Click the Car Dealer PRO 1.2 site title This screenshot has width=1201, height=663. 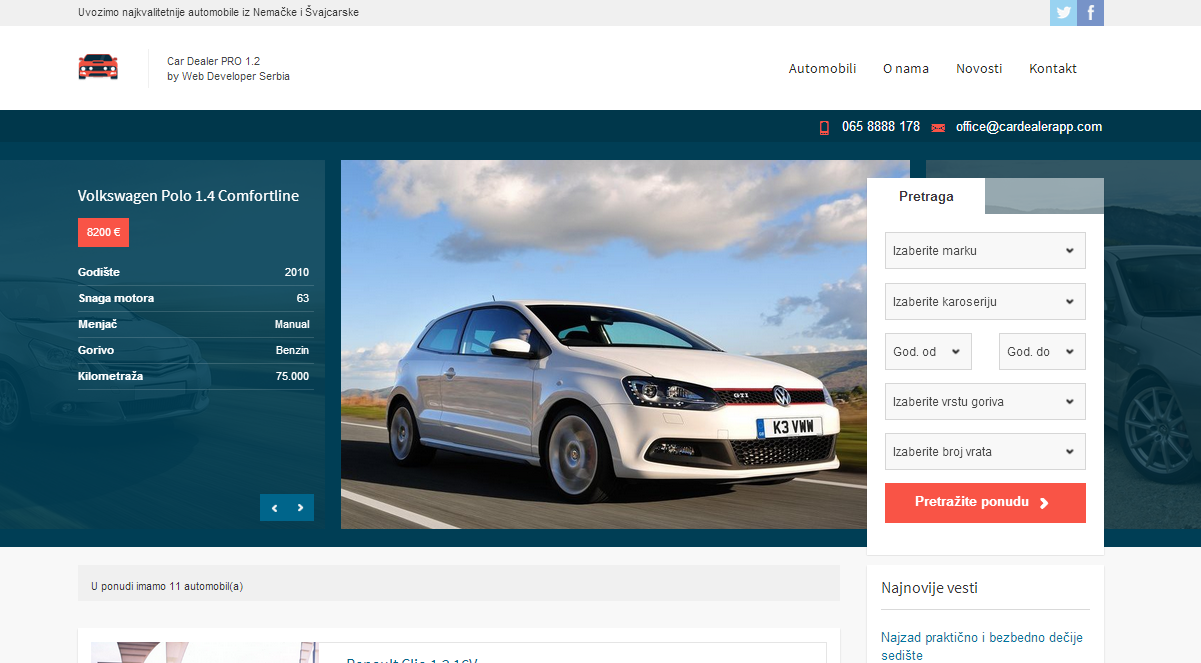[213, 61]
